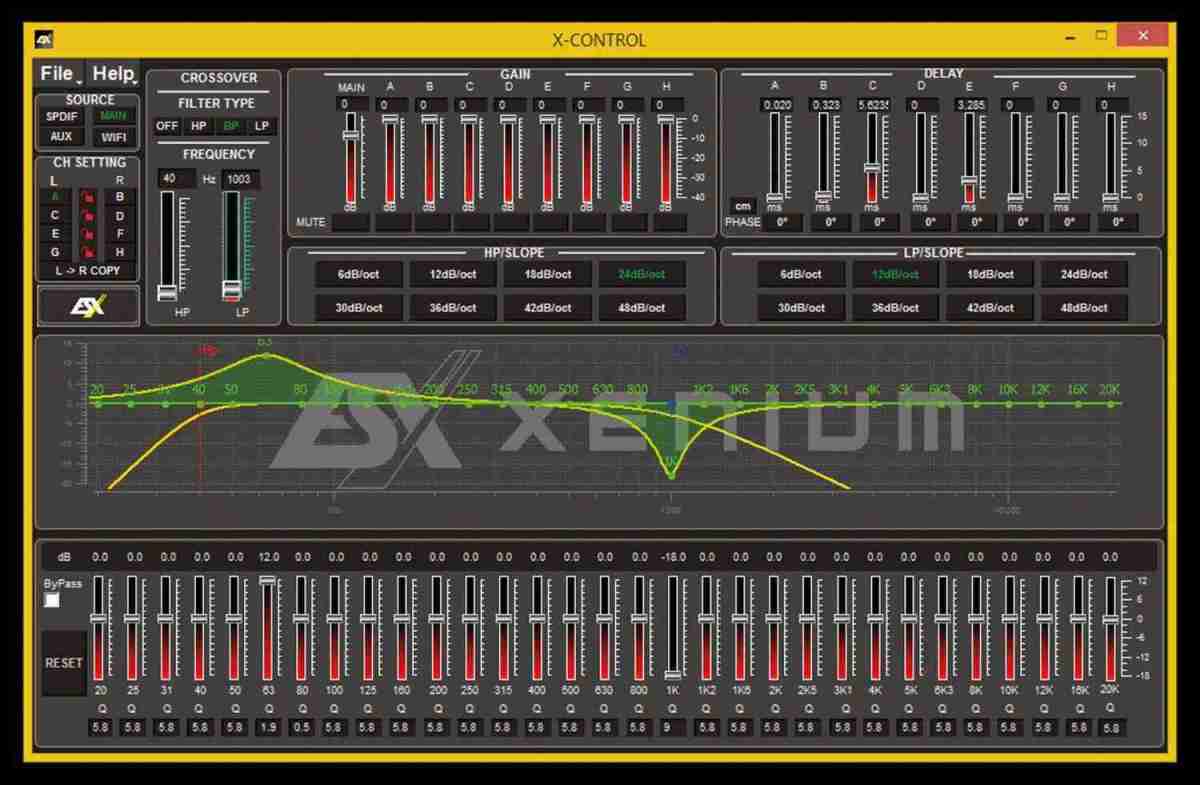Select AUX as source

[61, 137]
